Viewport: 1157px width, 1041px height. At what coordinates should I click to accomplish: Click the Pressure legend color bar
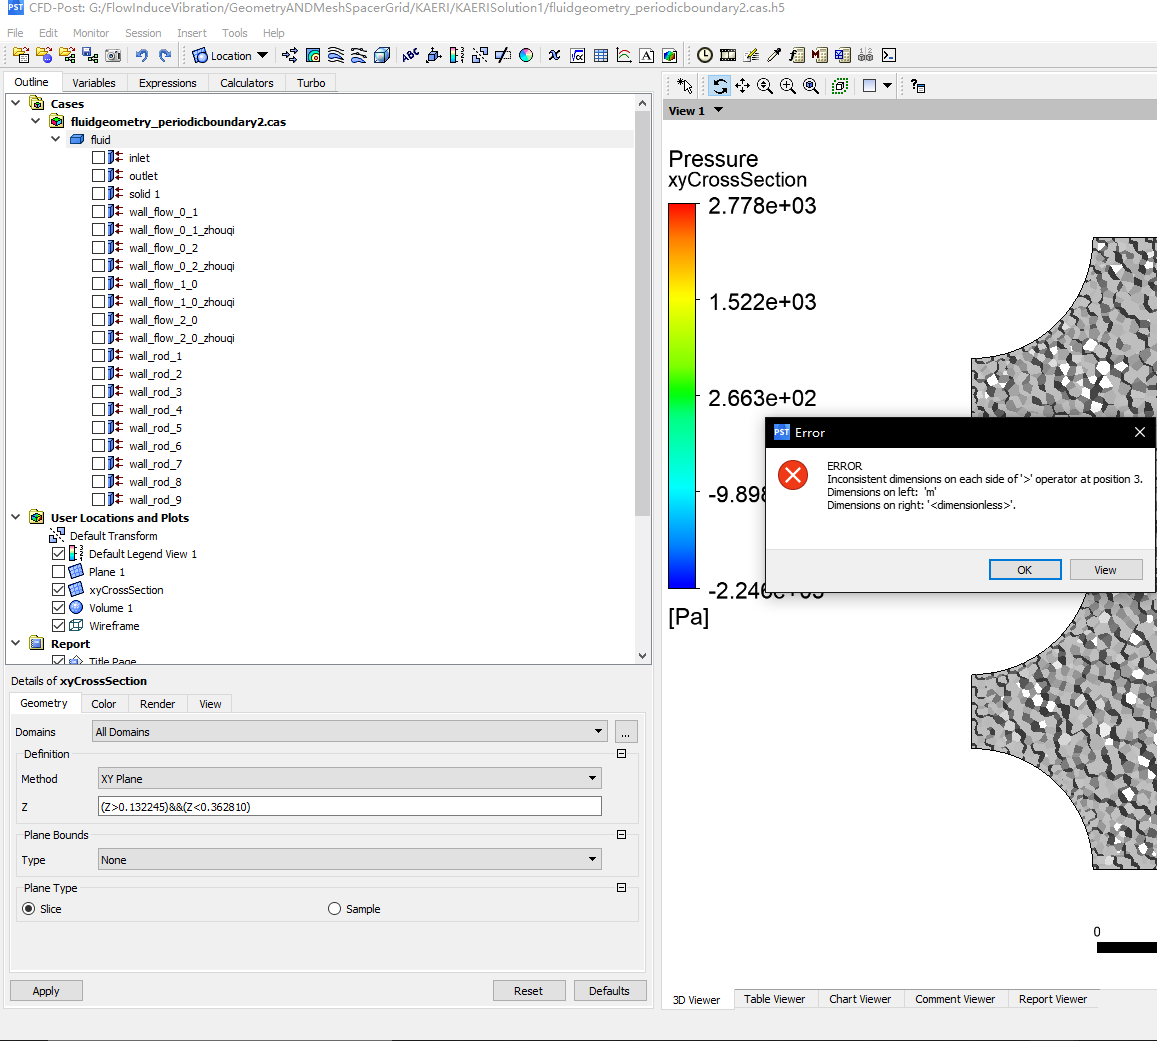682,396
